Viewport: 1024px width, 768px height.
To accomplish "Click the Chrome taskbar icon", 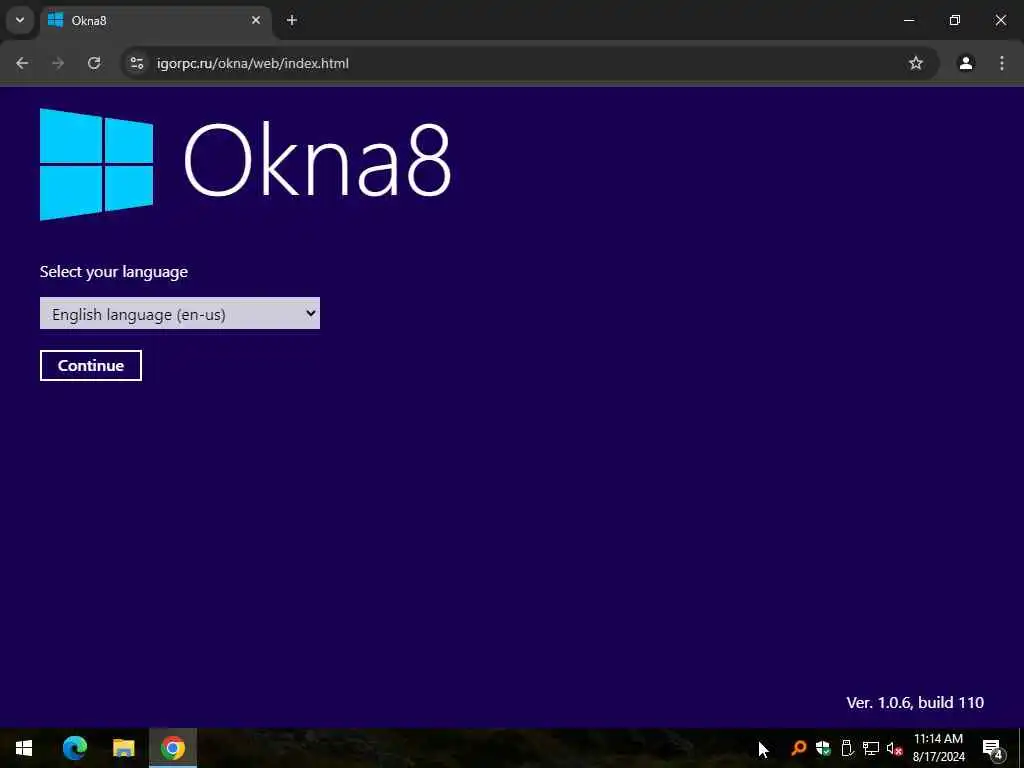I will click(173, 748).
